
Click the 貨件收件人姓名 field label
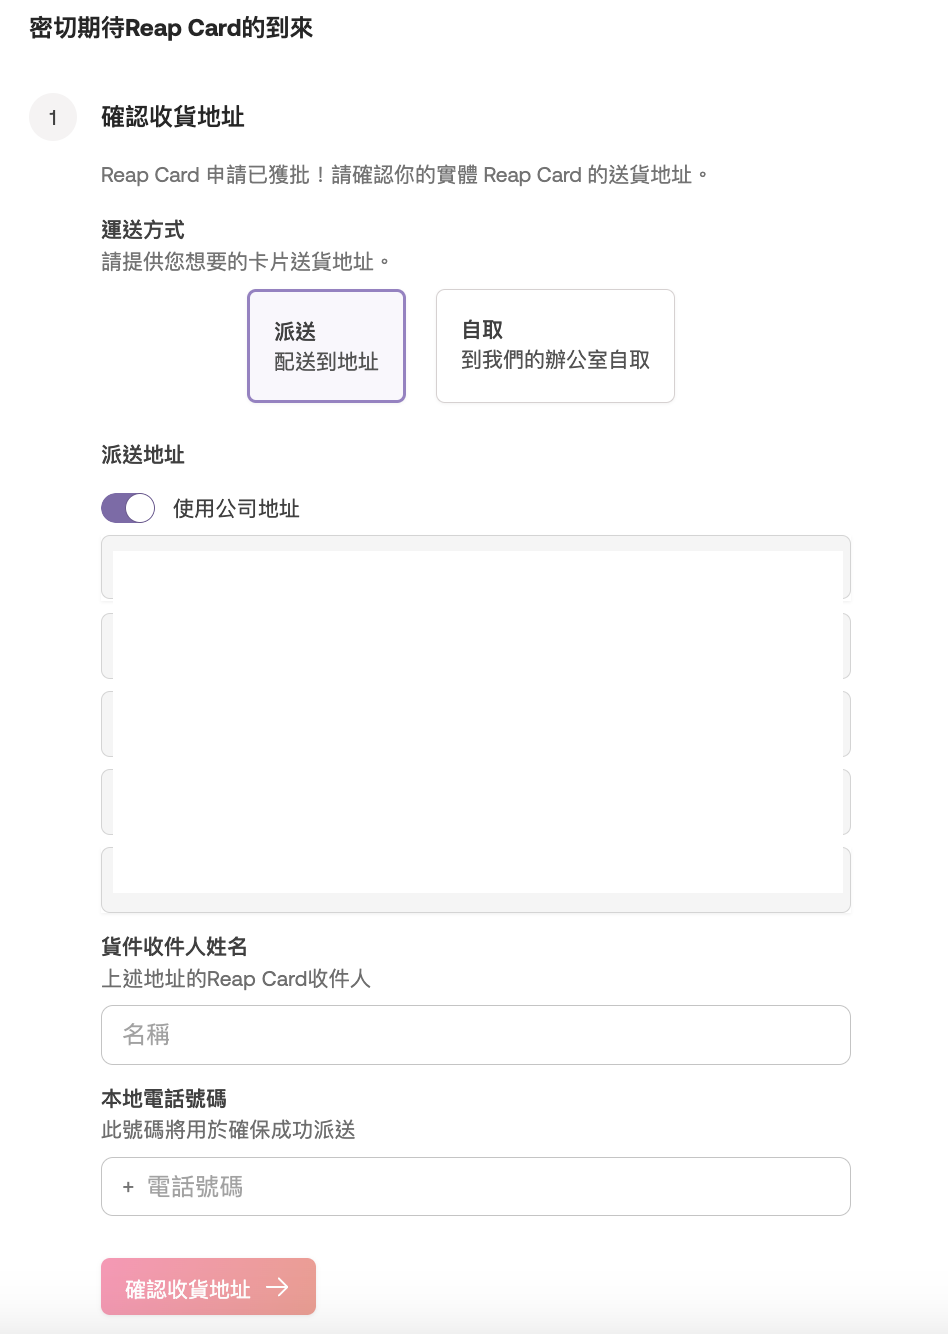(174, 946)
